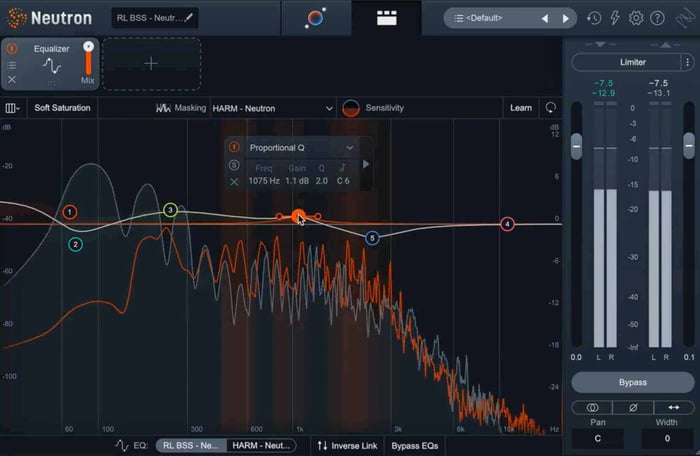Click the Bypass button
The image size is (700, 456).
[633, 382]
